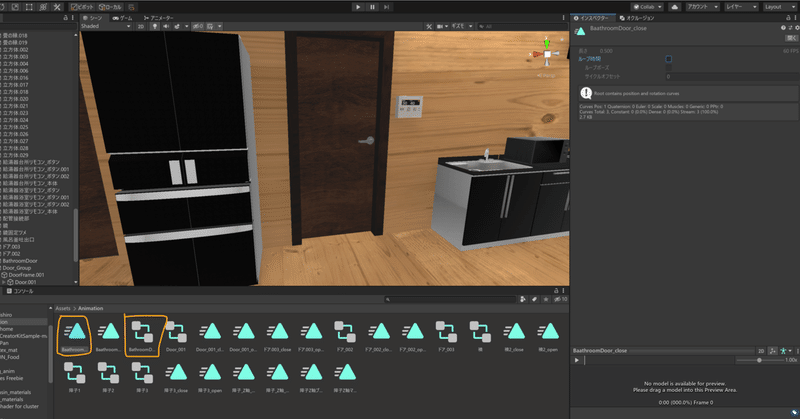
Task: Adjust the preview speed slider
Action: click(759, 360)
